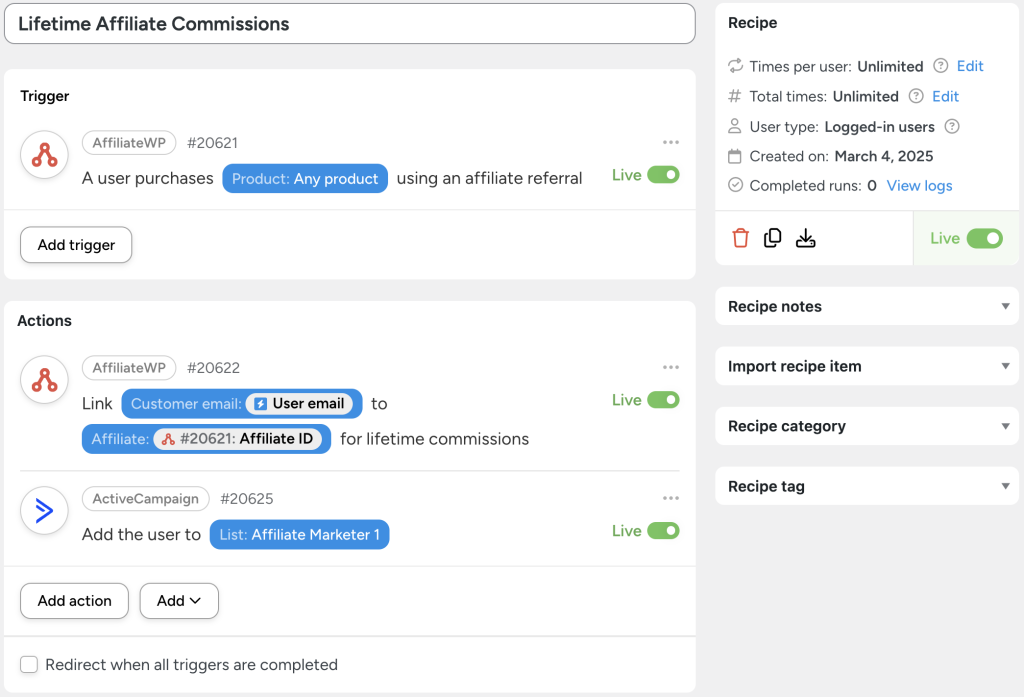Toggle the trigger's Live switch off
The image size is (1024, 697).
(663, 174)
